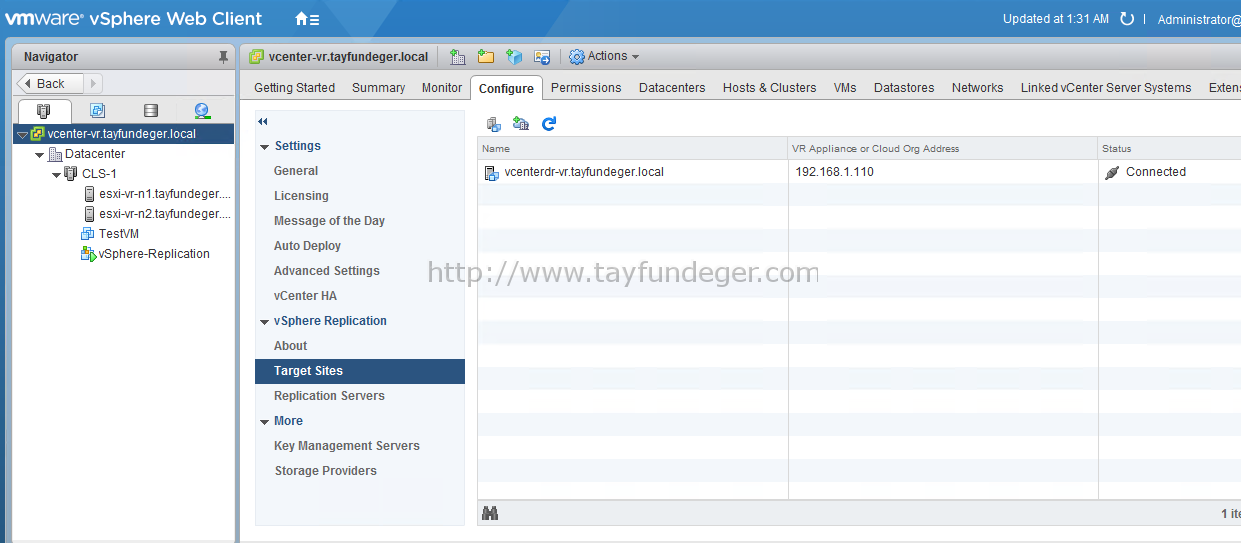Screen dimensions: 1241x543
Task: Select the Configure tab
Action: 506,88
